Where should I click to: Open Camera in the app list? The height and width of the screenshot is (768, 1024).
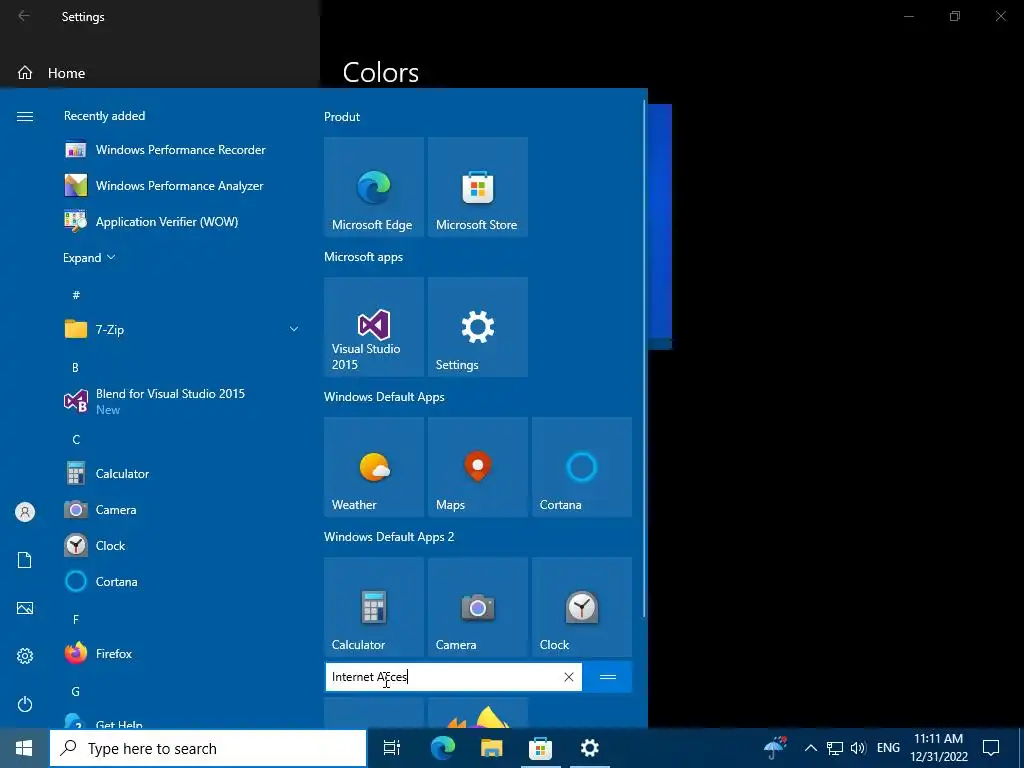[181, 509]
